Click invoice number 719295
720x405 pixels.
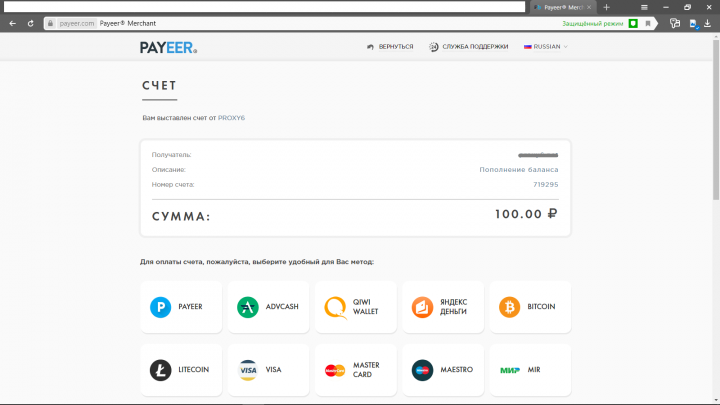[x=546, y=185]
